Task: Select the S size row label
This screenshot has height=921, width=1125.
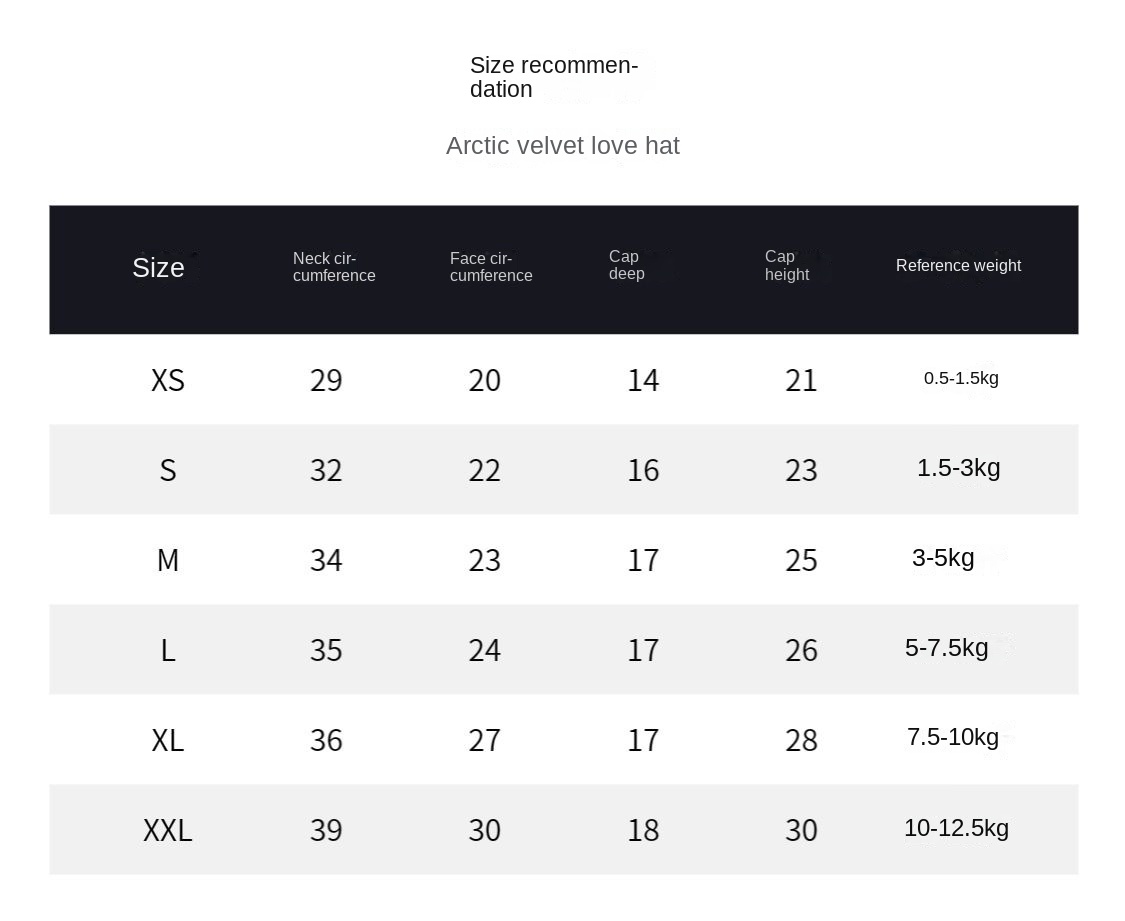Action: point(167,471)
